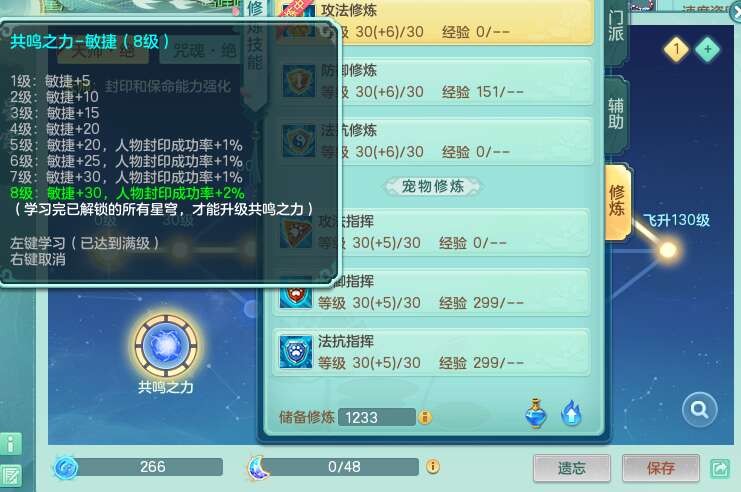Select the 飞升130级 star node
This screenshot has height=492, width=741.
668,249
